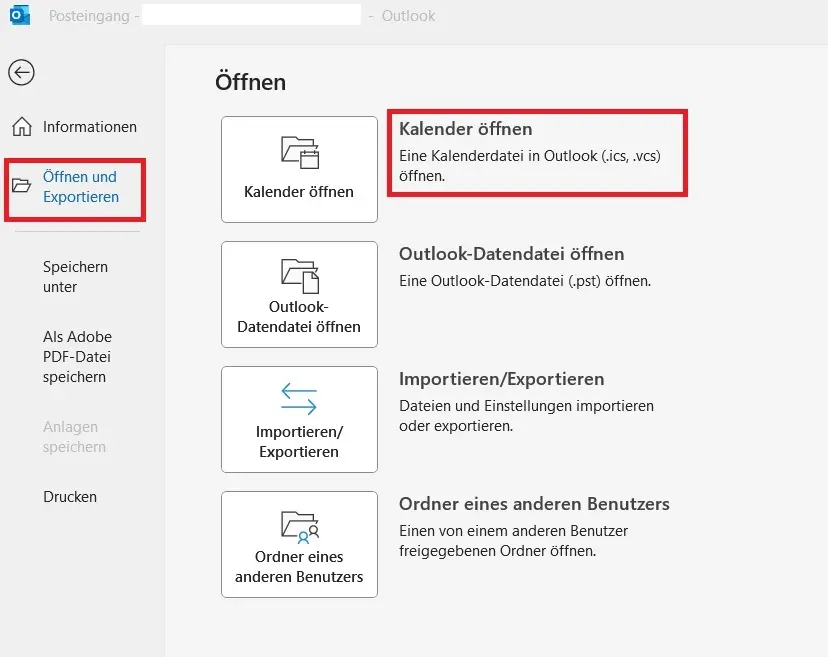
Task: Open an Outlook data file (.pst)
Action: coord(297,293)
